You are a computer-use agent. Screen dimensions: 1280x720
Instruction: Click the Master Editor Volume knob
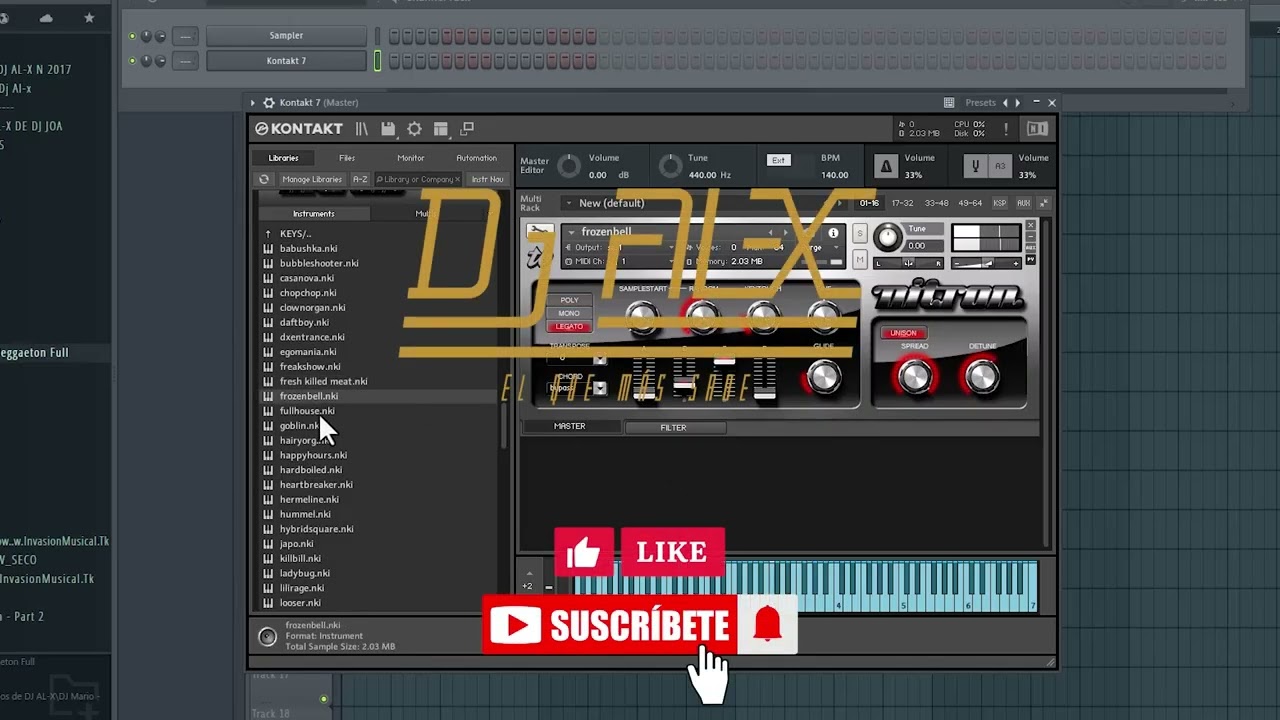pyautogui.click(x=568, y=166)
